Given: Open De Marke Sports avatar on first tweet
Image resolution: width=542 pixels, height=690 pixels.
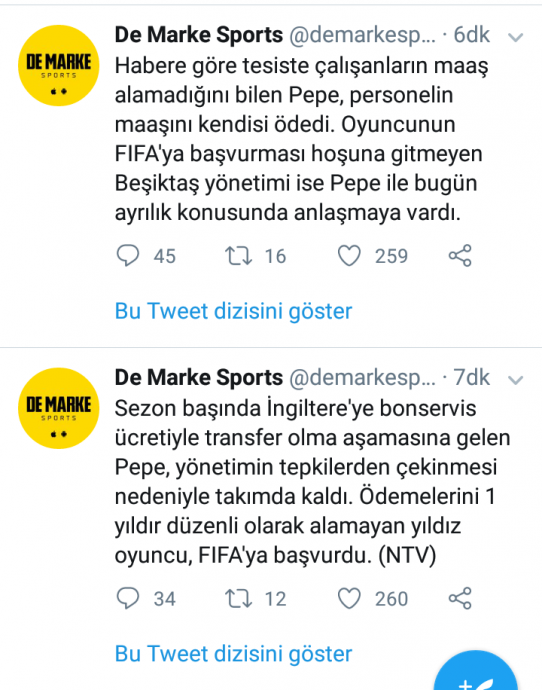Looking at the screenshot, I should pos(59,66).
